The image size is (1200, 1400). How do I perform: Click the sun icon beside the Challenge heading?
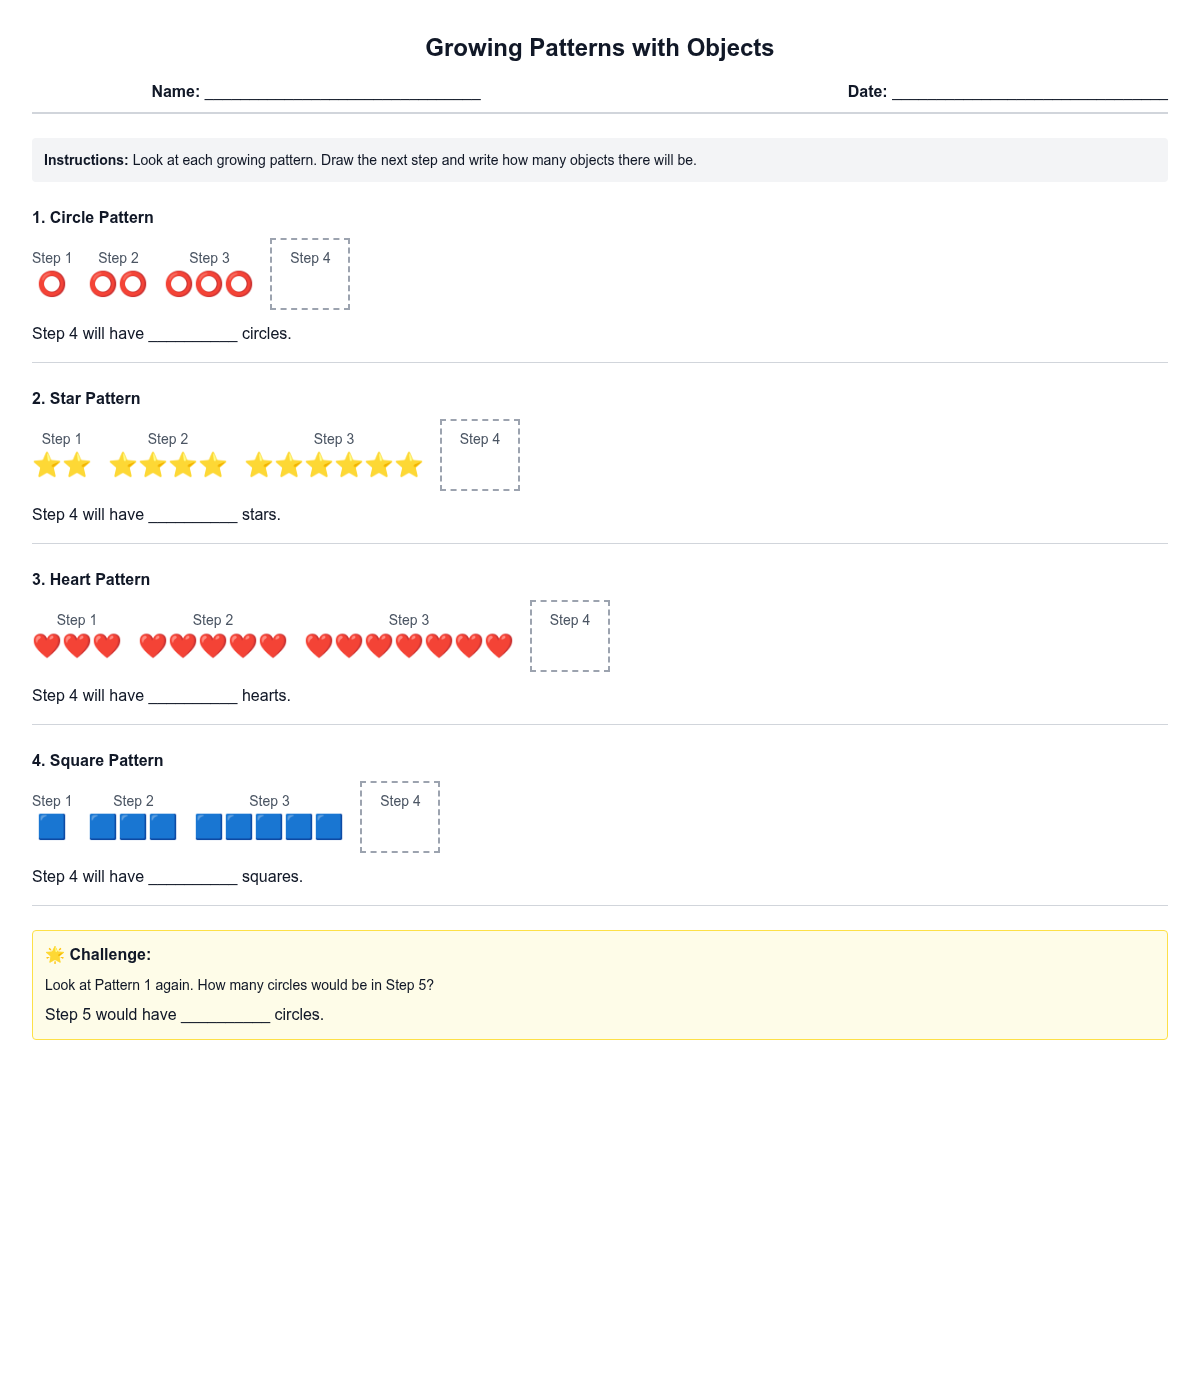point(55,955)
